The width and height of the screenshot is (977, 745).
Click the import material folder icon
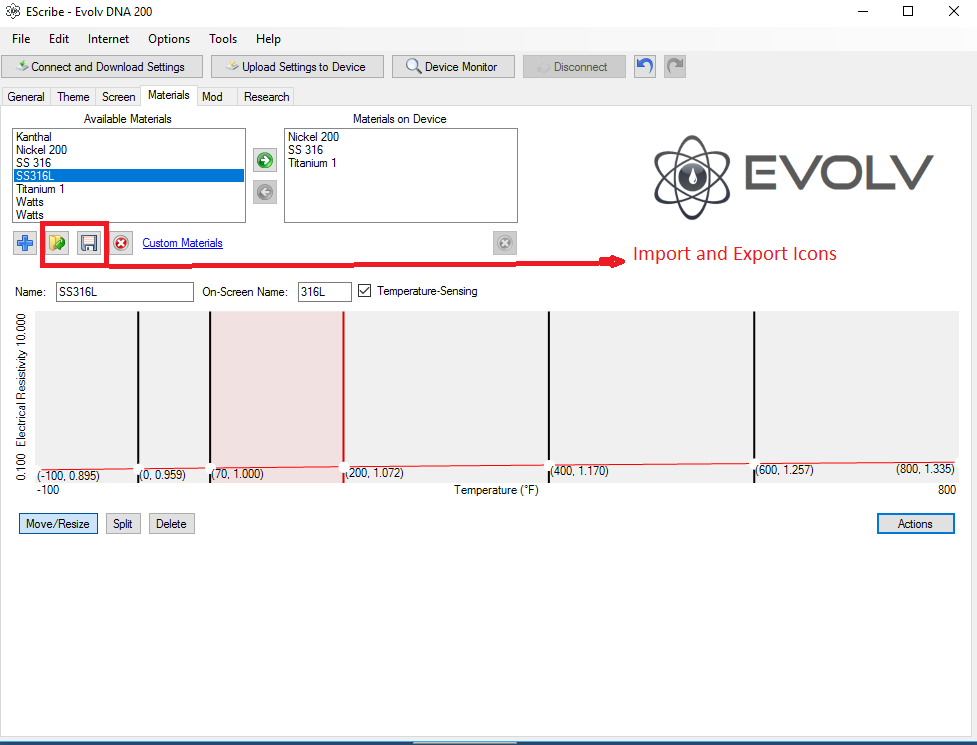[58, 243]
